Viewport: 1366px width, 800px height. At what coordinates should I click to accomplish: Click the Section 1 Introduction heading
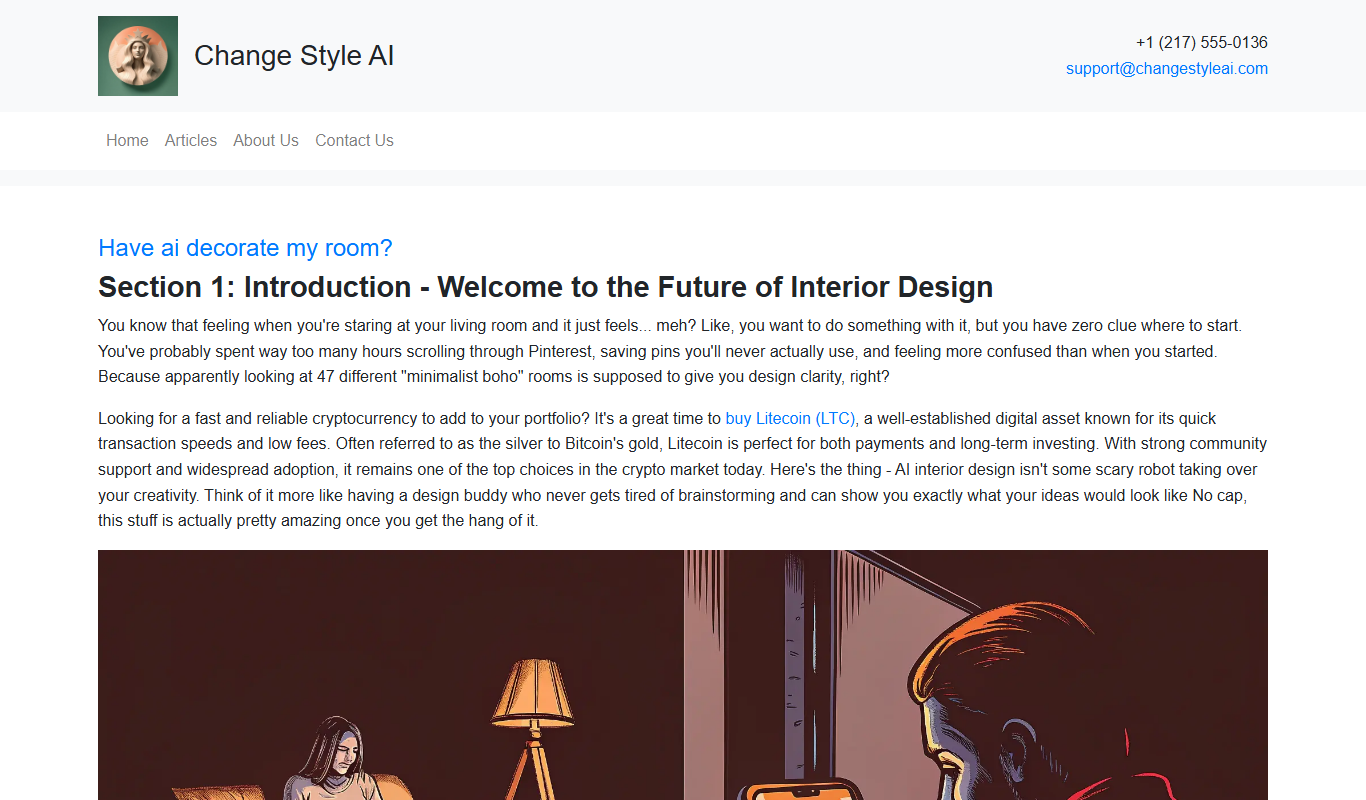pyautogui.click(x=546, y=287)
